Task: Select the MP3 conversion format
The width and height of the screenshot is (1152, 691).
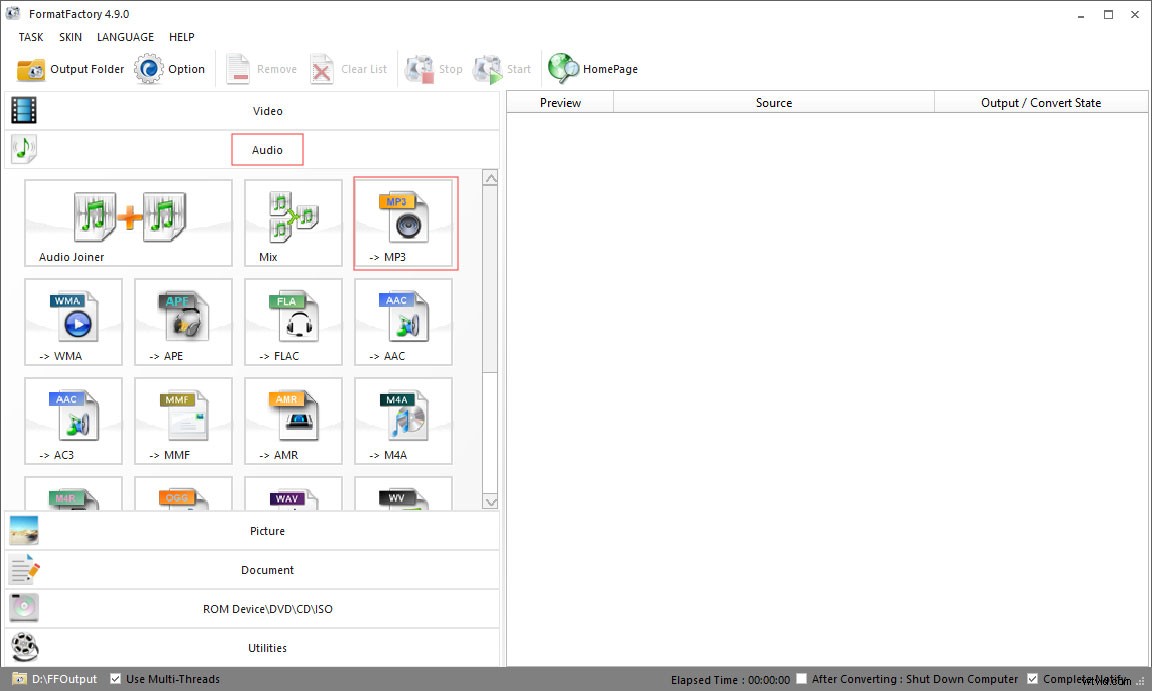Action: [x=404, y=222]
